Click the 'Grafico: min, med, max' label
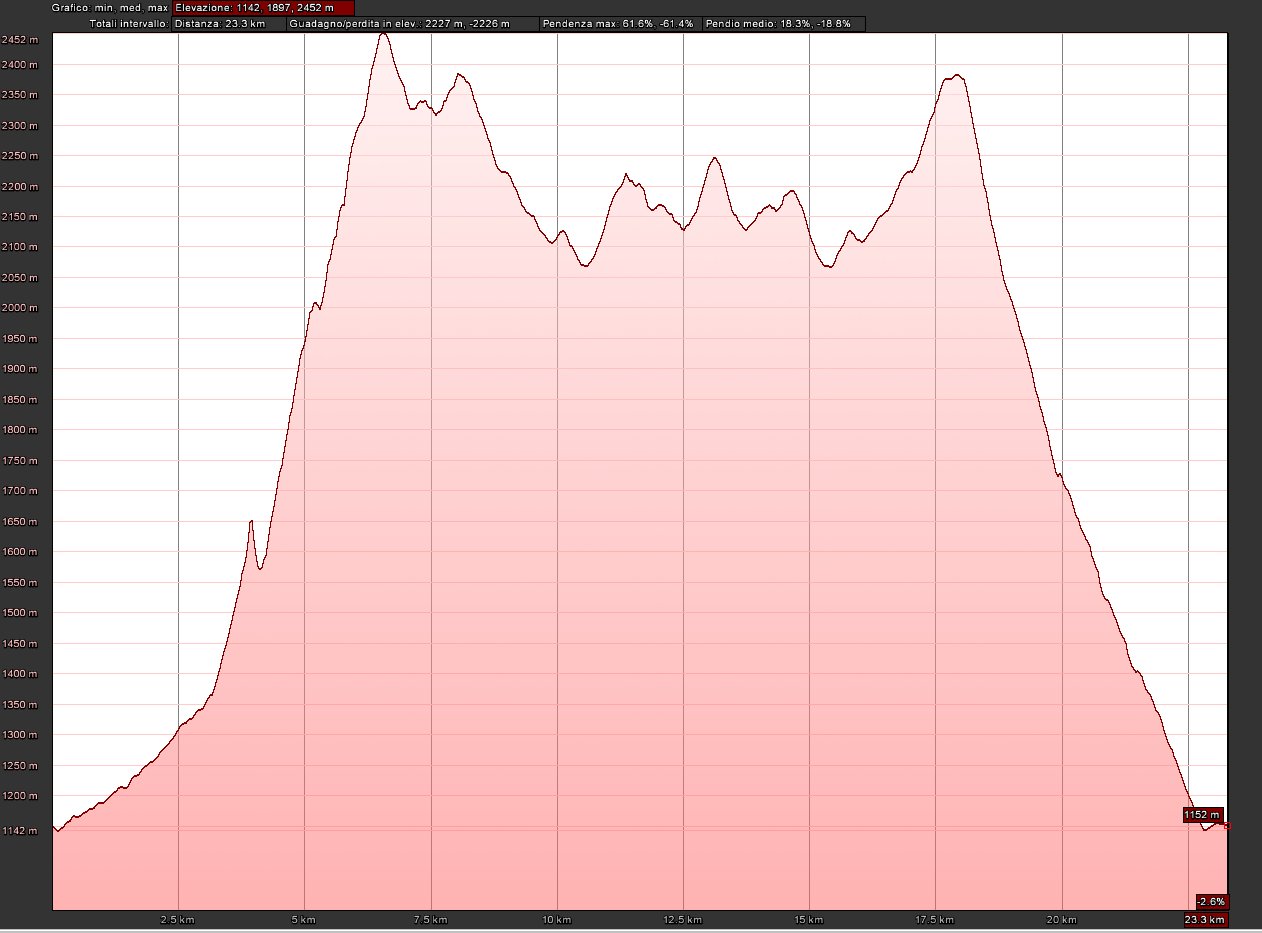The width and height of the screenshot is (1262, 933). 111,8
